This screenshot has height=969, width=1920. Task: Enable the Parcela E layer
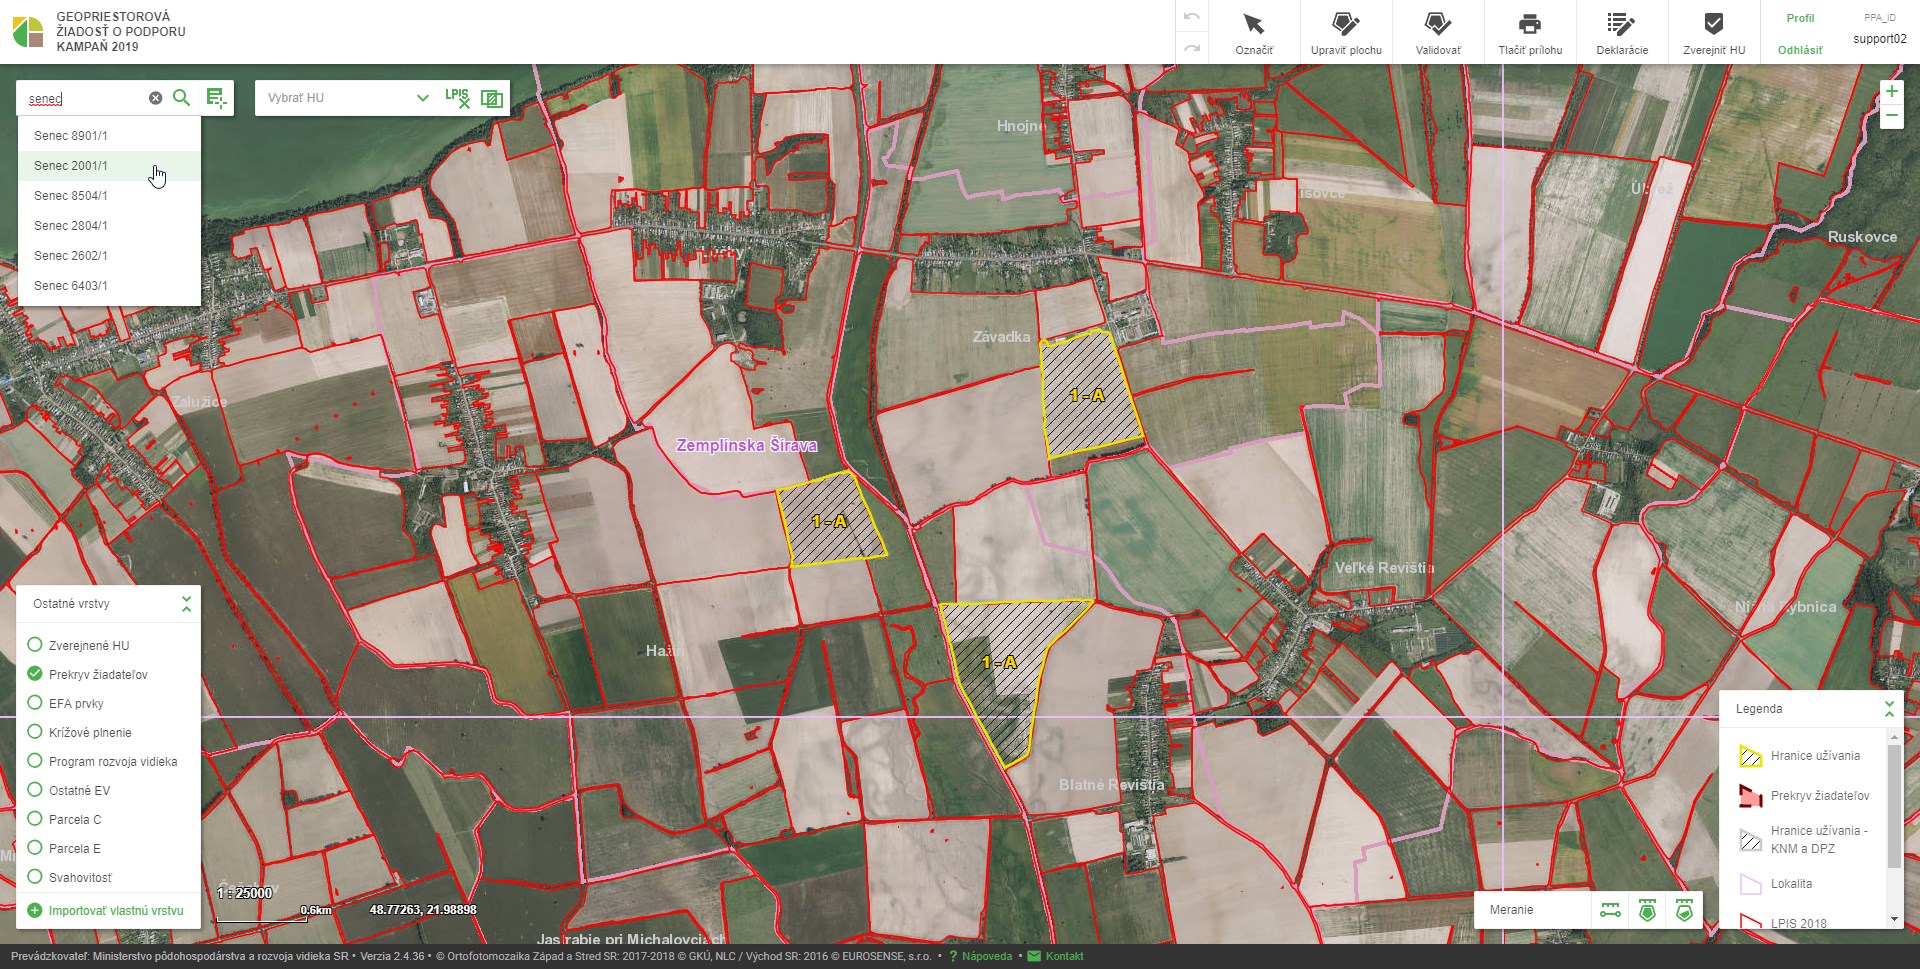click(34, 848)
